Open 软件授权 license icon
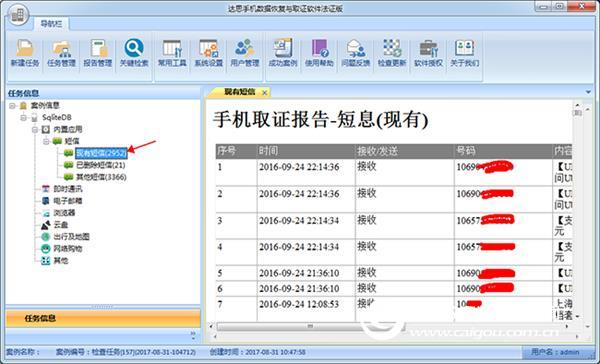 [x=428, y=53]
